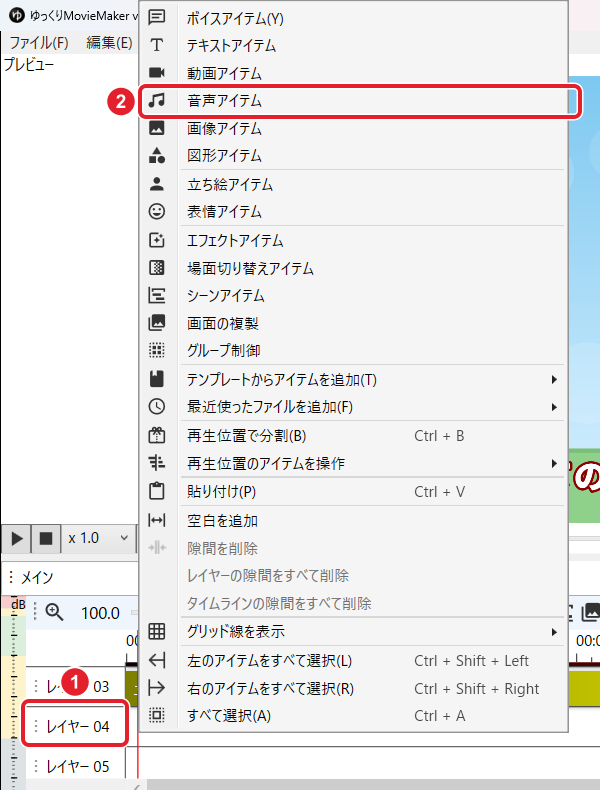Click the music note audio icon
The height and width of the screenshot is (790, 600).
(x=157, y=100)
